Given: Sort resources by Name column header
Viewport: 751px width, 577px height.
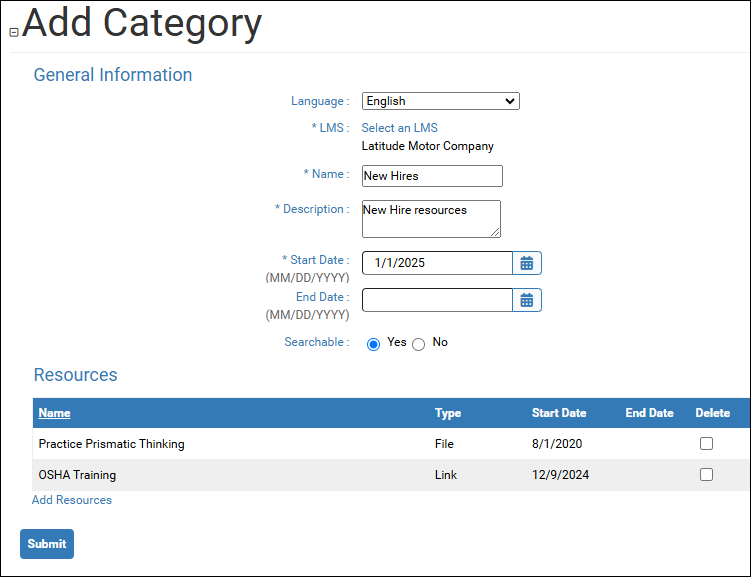Looking at the screenshot, I should coord(54,413).
